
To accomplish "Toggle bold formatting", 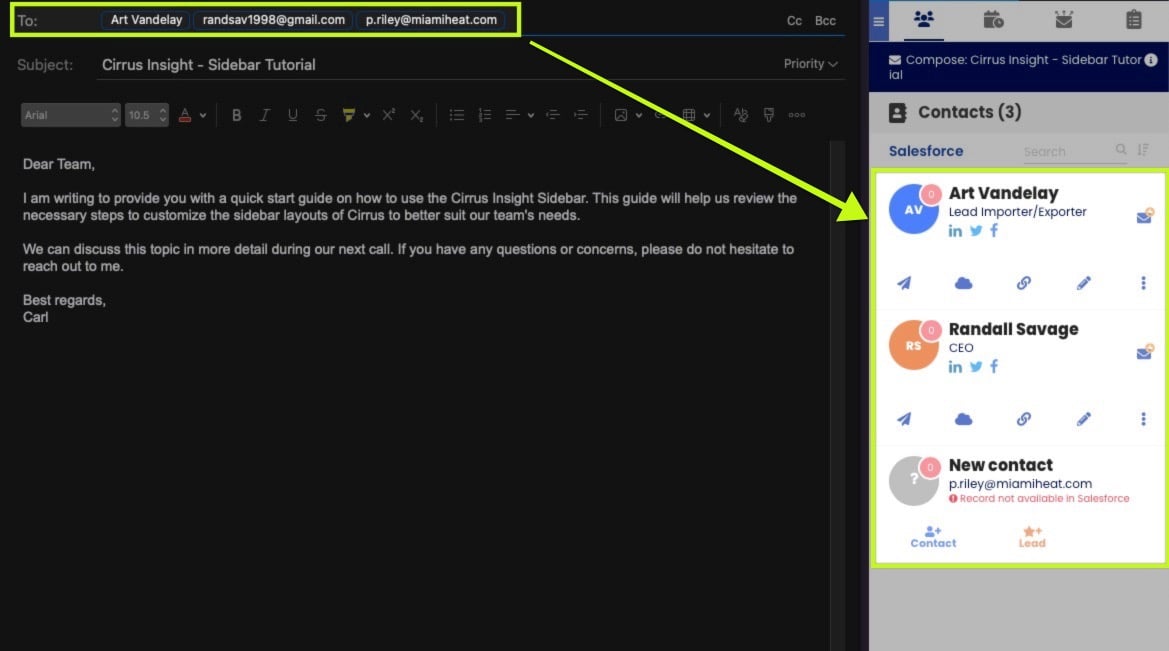I will pos(236,115).
